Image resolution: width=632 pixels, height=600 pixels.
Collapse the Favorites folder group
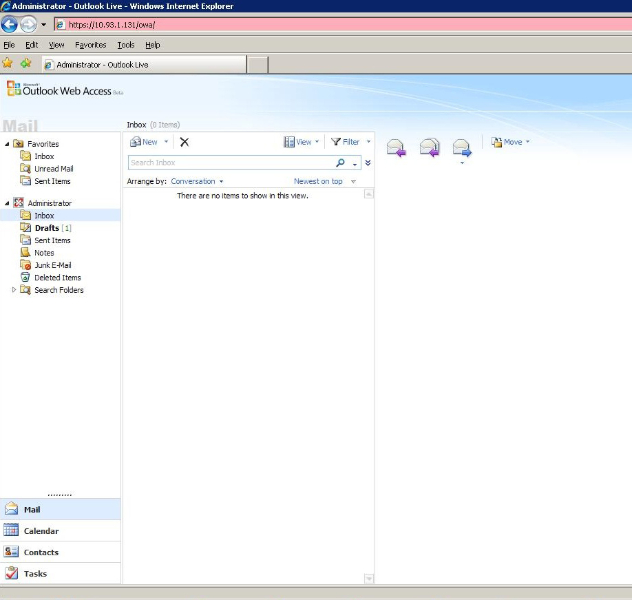tap(7, 144)
